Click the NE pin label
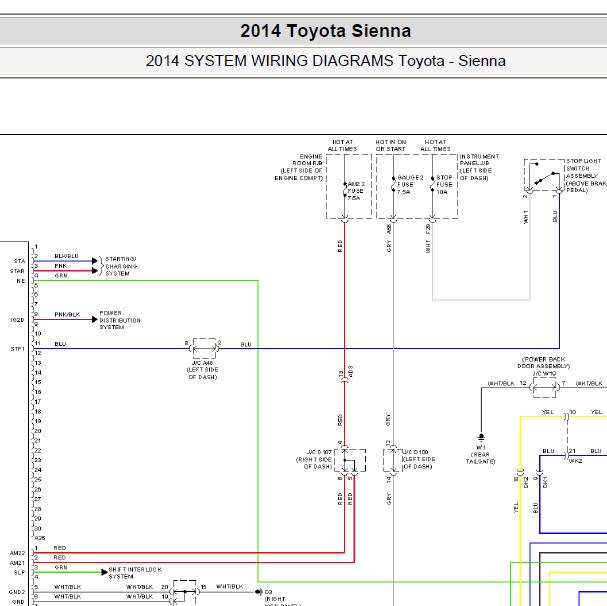Viewport: 607px width, 606px height. 21,281
